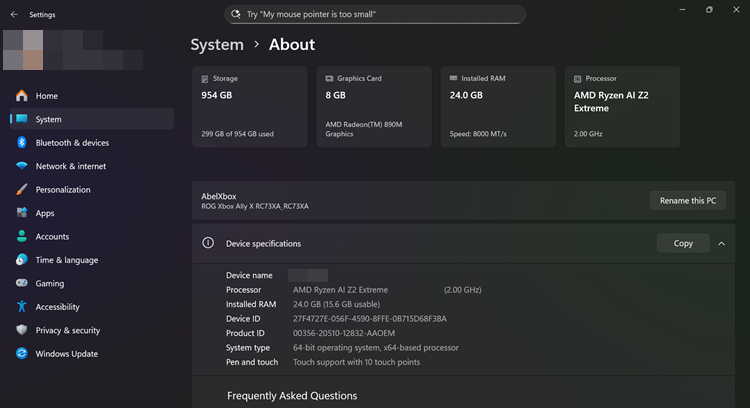Screen dimensions: 750x408
Task: Click Speed: 8000 MT/s text
Action: pos(478,134)
